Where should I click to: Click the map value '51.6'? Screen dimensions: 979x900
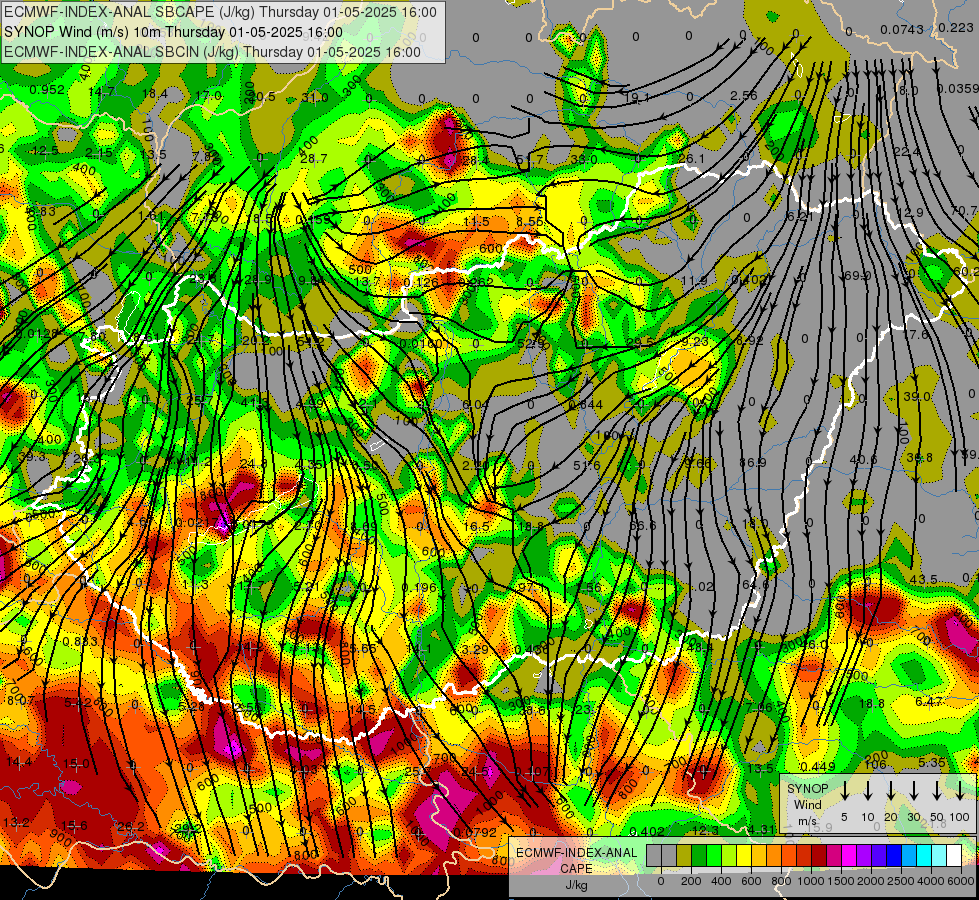click(586, 465)
